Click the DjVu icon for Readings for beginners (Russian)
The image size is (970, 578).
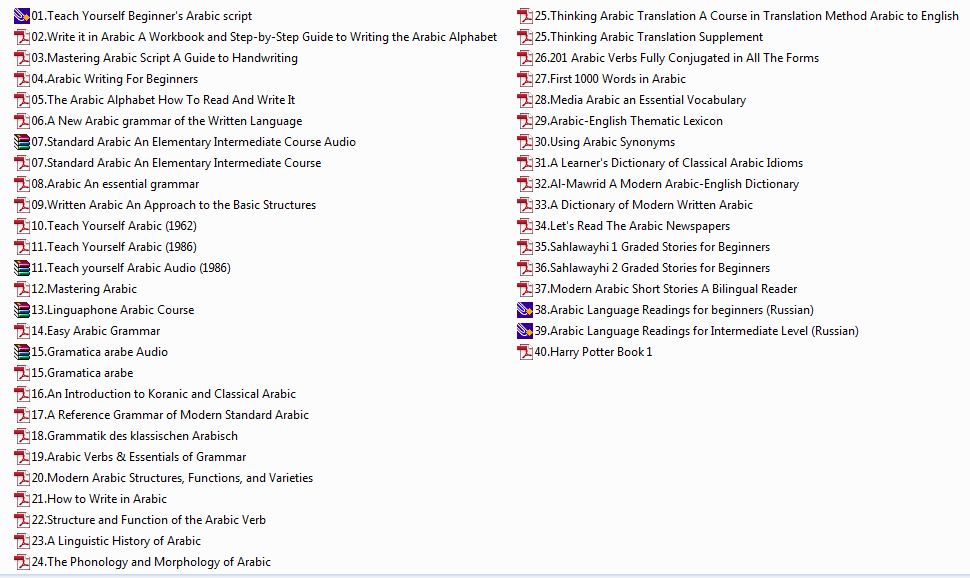coord(525,310)
